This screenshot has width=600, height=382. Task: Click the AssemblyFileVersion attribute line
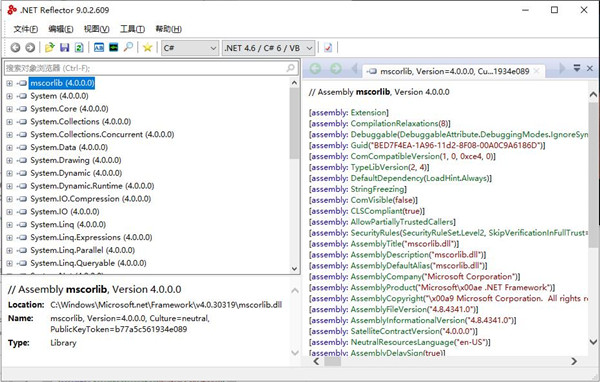pos(394,309)
